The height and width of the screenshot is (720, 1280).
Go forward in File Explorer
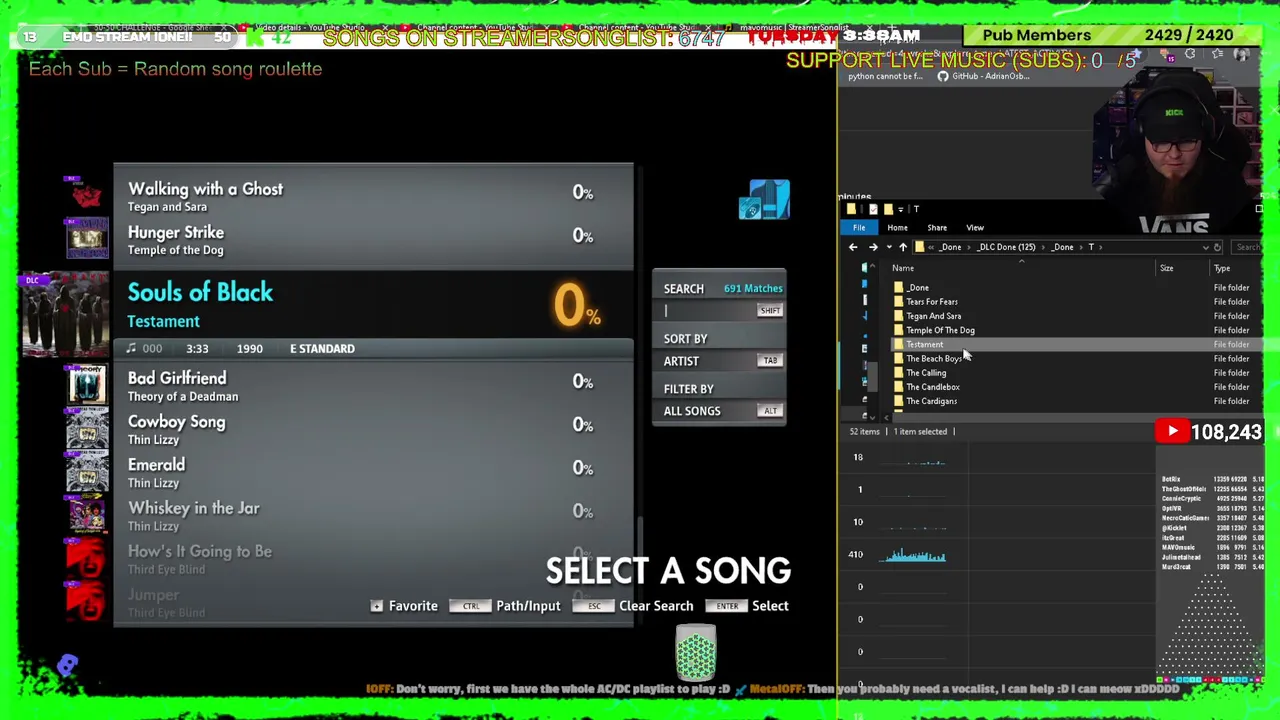[x=873, y=247]
